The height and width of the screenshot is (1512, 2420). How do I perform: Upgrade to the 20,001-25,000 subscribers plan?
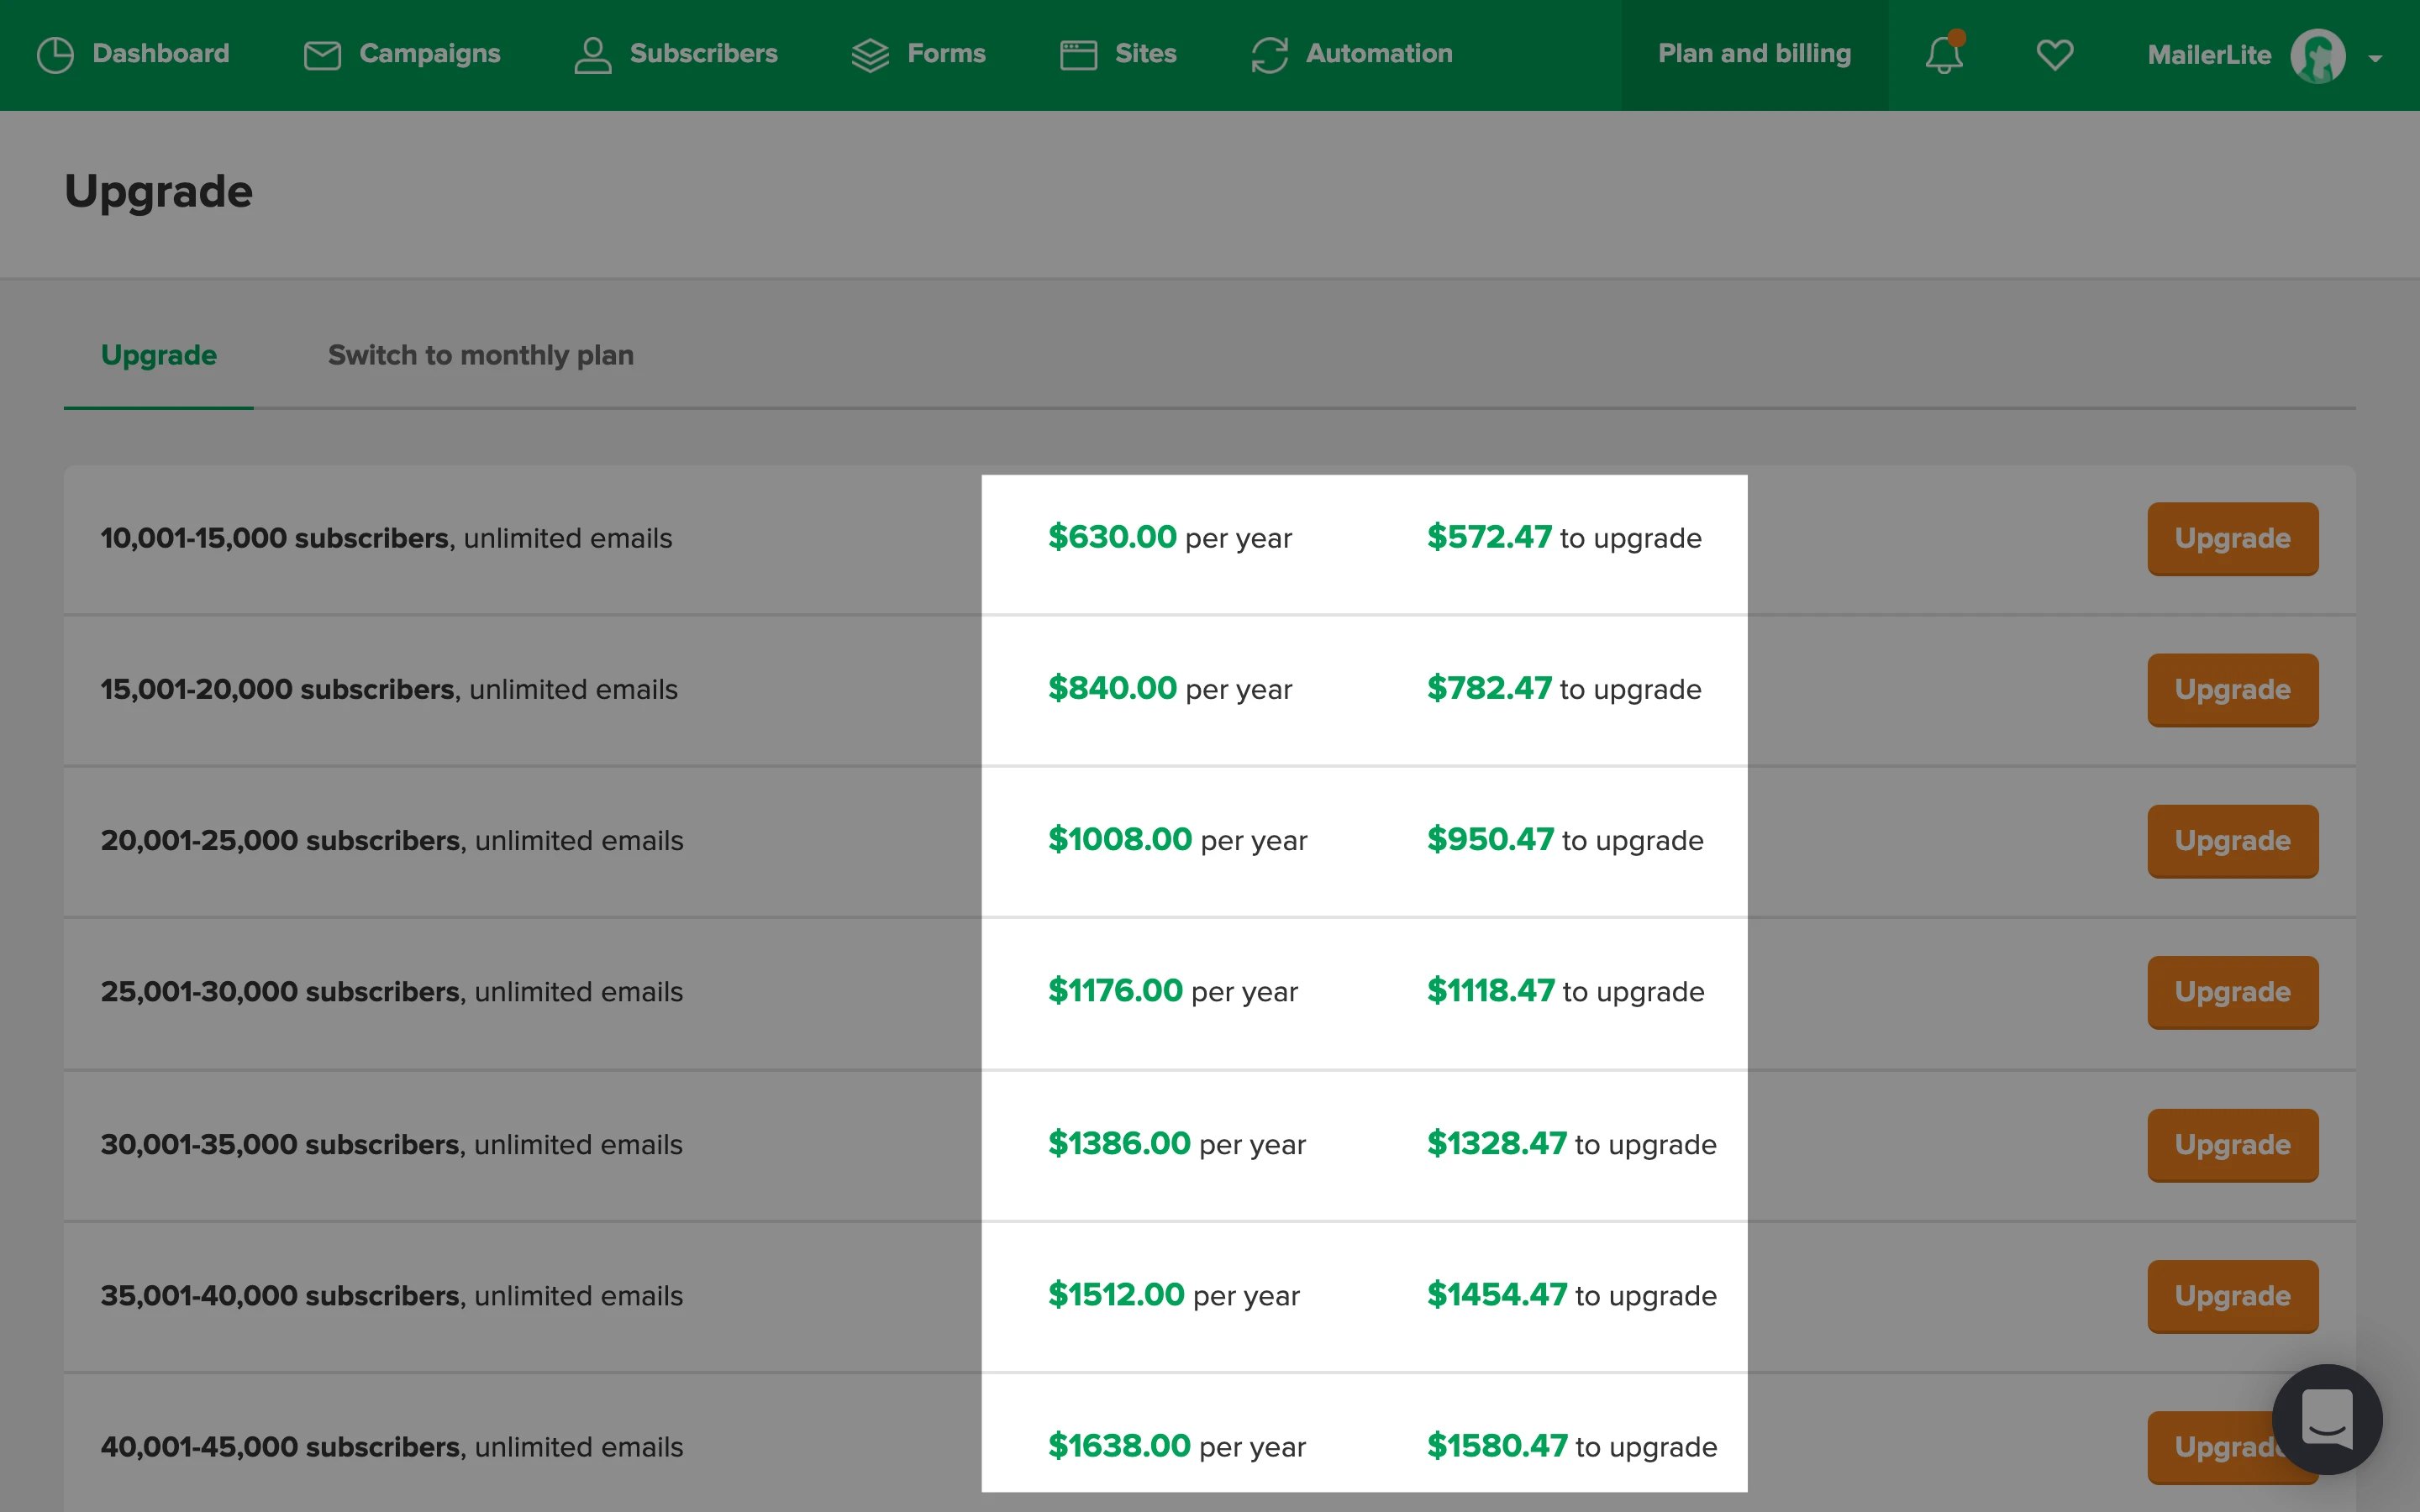tap(2232, 841)
